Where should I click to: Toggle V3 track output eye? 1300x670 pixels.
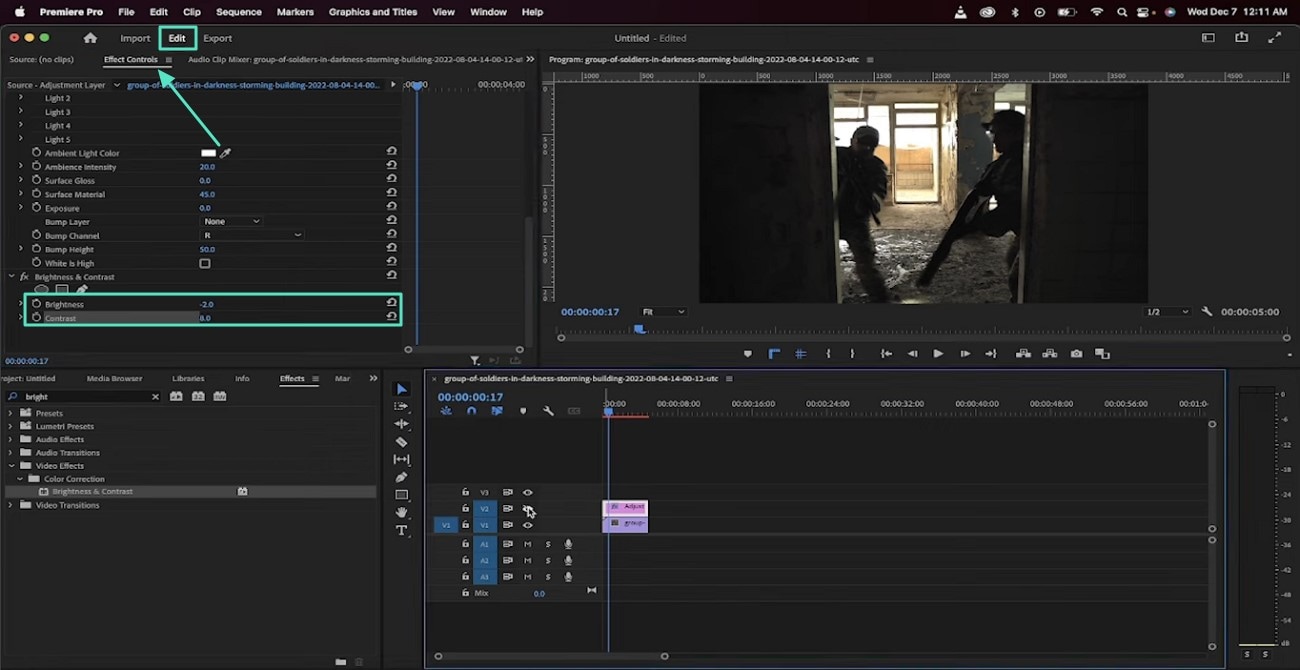click(528, 492)
